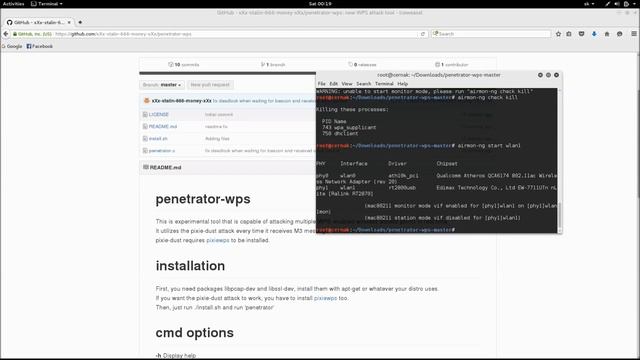640x360 pixels.
Task: Open install.sh file
Action: coord(158,139)
